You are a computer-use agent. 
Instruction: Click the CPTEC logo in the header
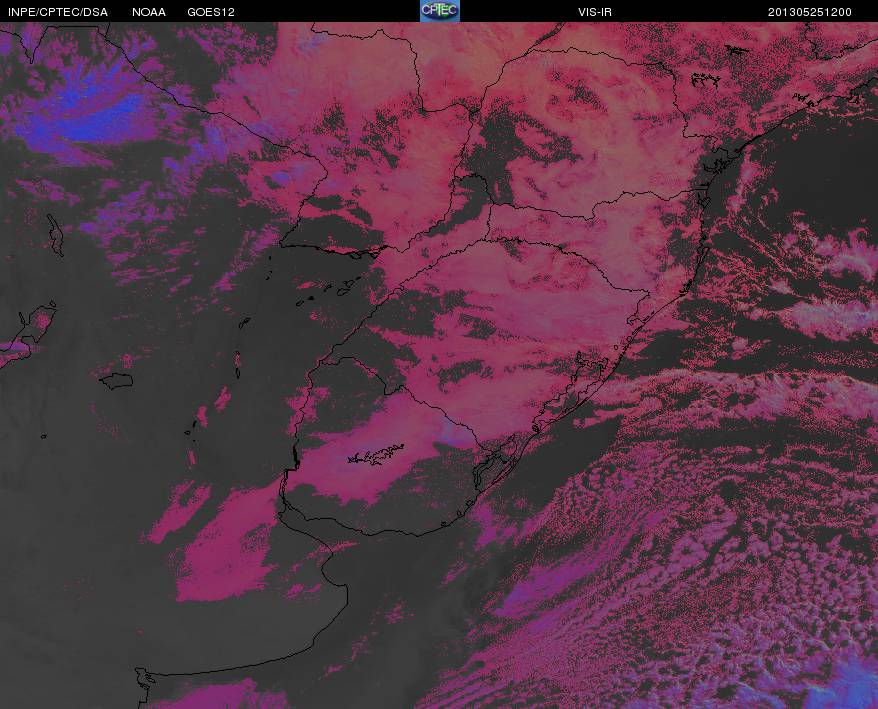click(x=440, y=11)
